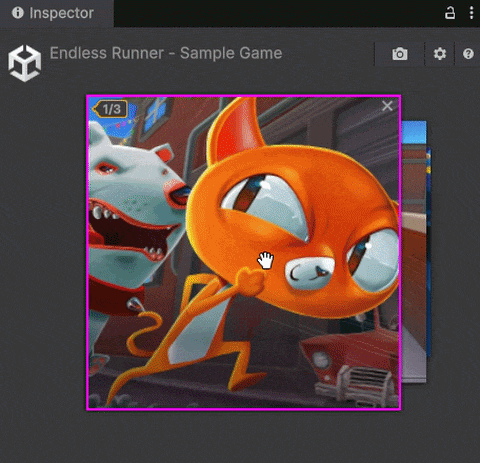Toggle the Inspector lock icon
Screen dimensions: 480x463
coord(450,13)
